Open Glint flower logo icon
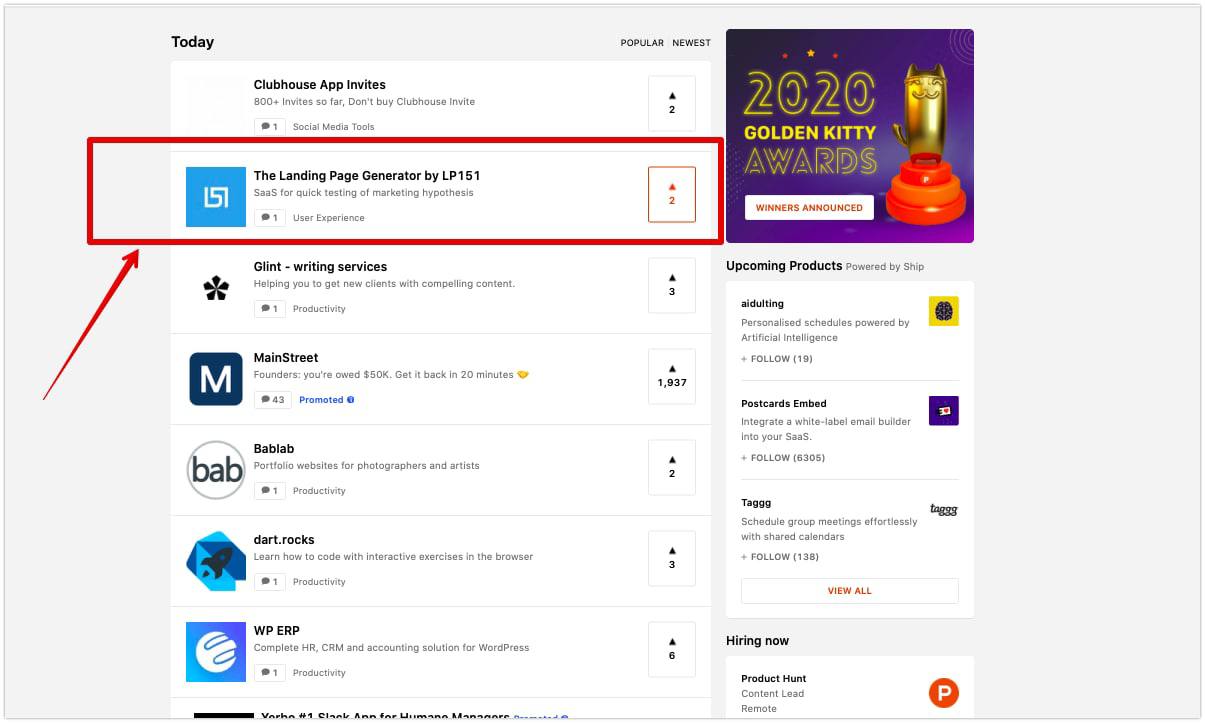Screen dimensions: 1205x723 point(216,288)
